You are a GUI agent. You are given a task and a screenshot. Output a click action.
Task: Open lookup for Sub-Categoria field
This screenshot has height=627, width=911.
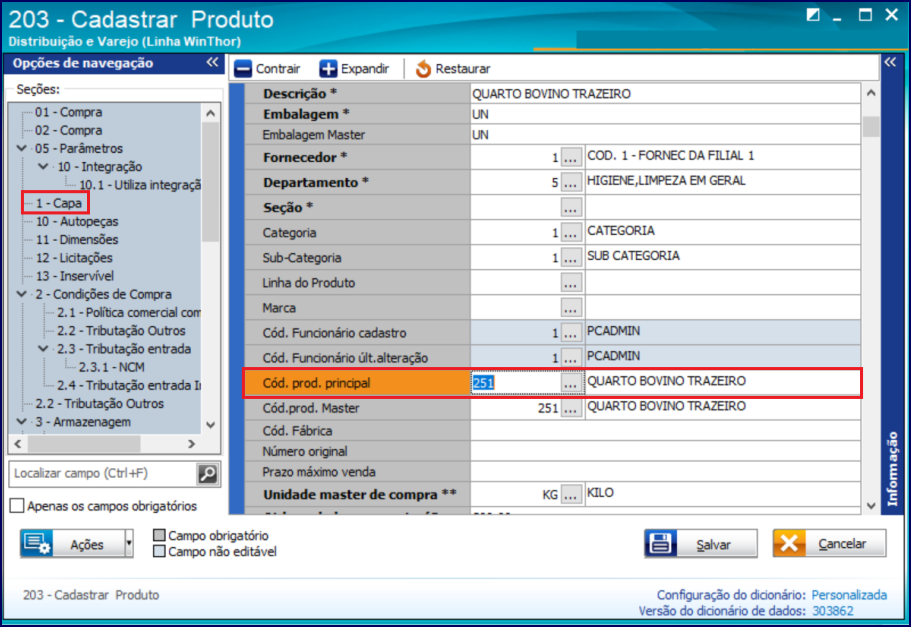(571, 257)
